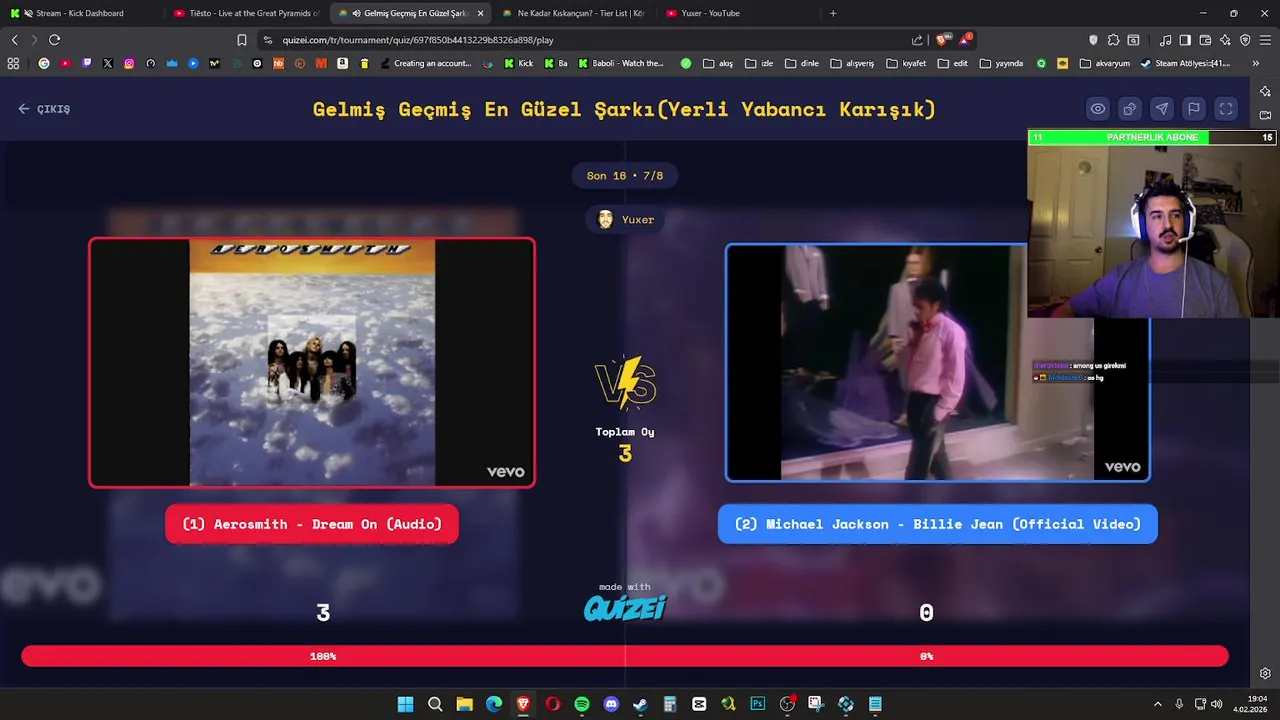The height and width of the screenshot is (720, 1280).
Task: Select the Aerosmith album cover thumbnail
Action: click(x=312, y=362)
